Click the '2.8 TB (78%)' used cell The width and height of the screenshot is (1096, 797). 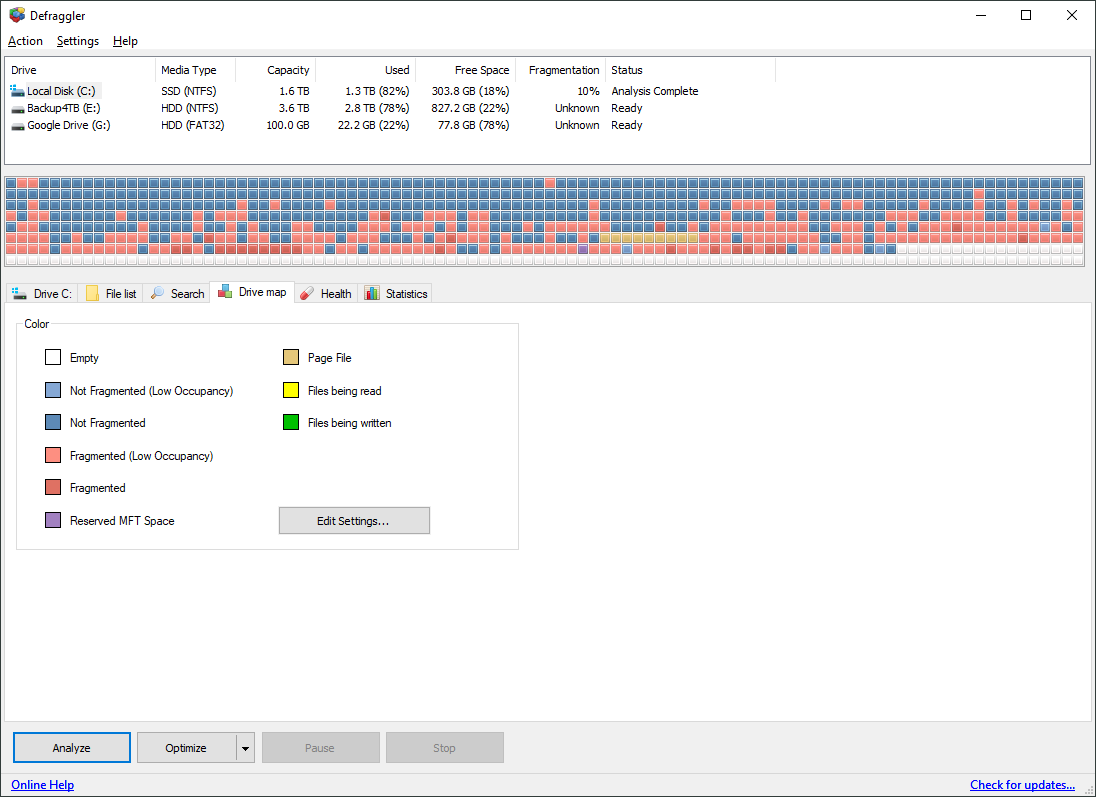[377, 108]
